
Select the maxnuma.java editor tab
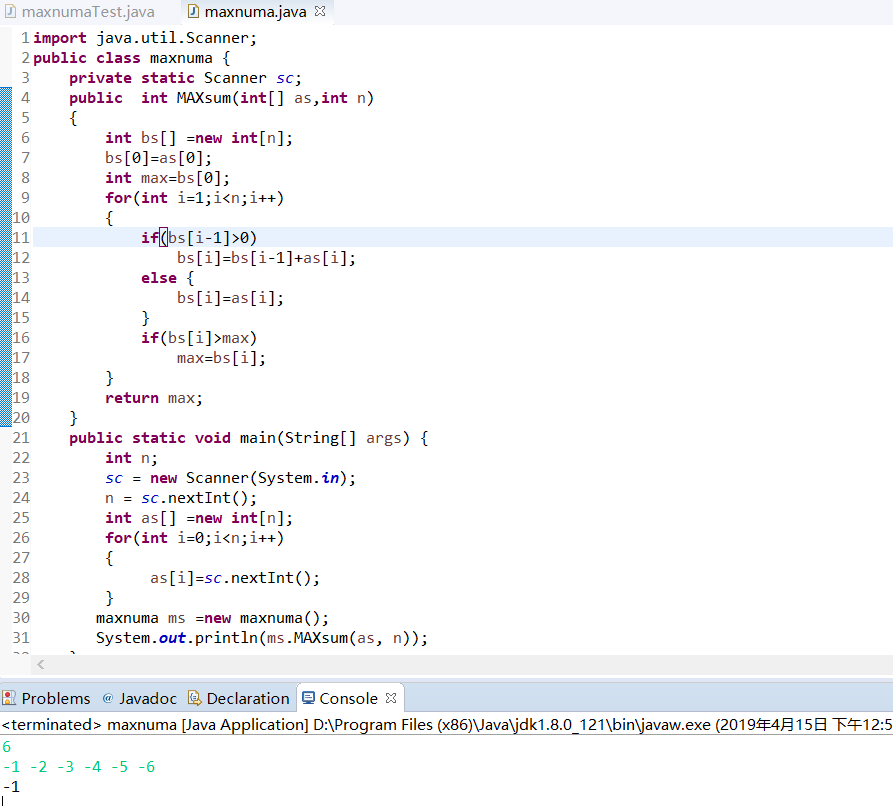255,12
